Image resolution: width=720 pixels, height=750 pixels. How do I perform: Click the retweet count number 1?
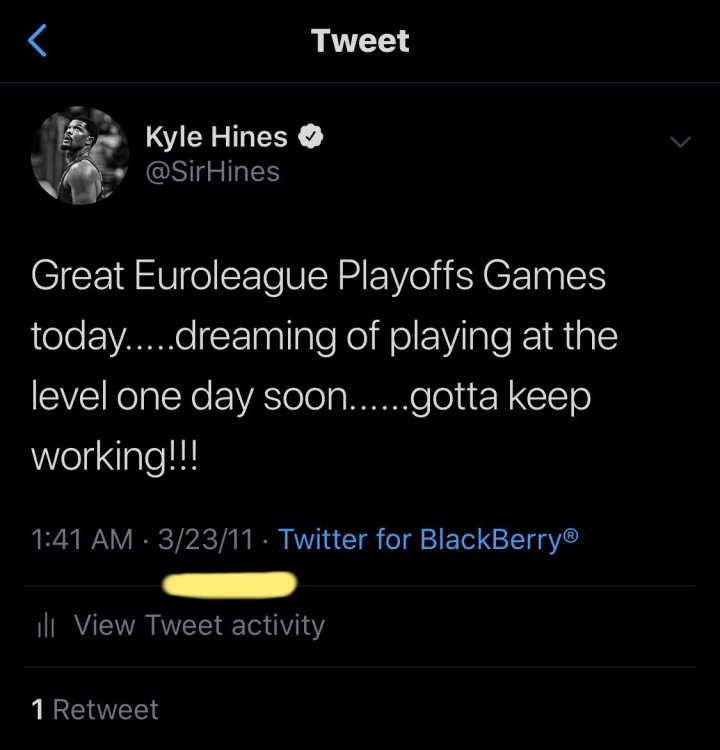tap(37, 710)
